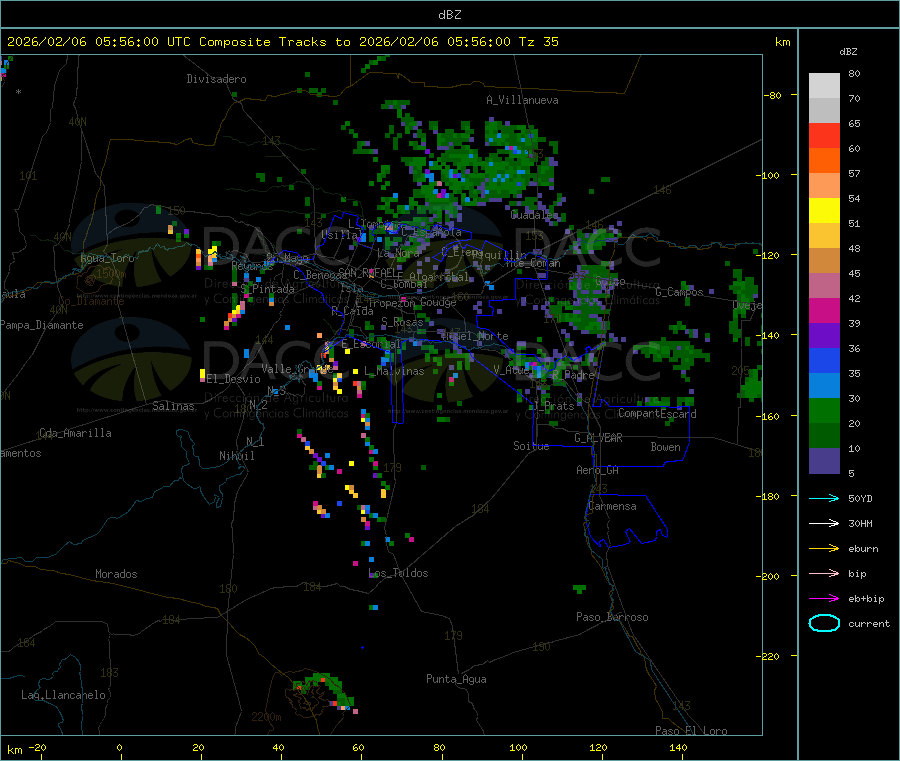Click the blue 35 dBZ legend swatch

[x=824, y=360]
